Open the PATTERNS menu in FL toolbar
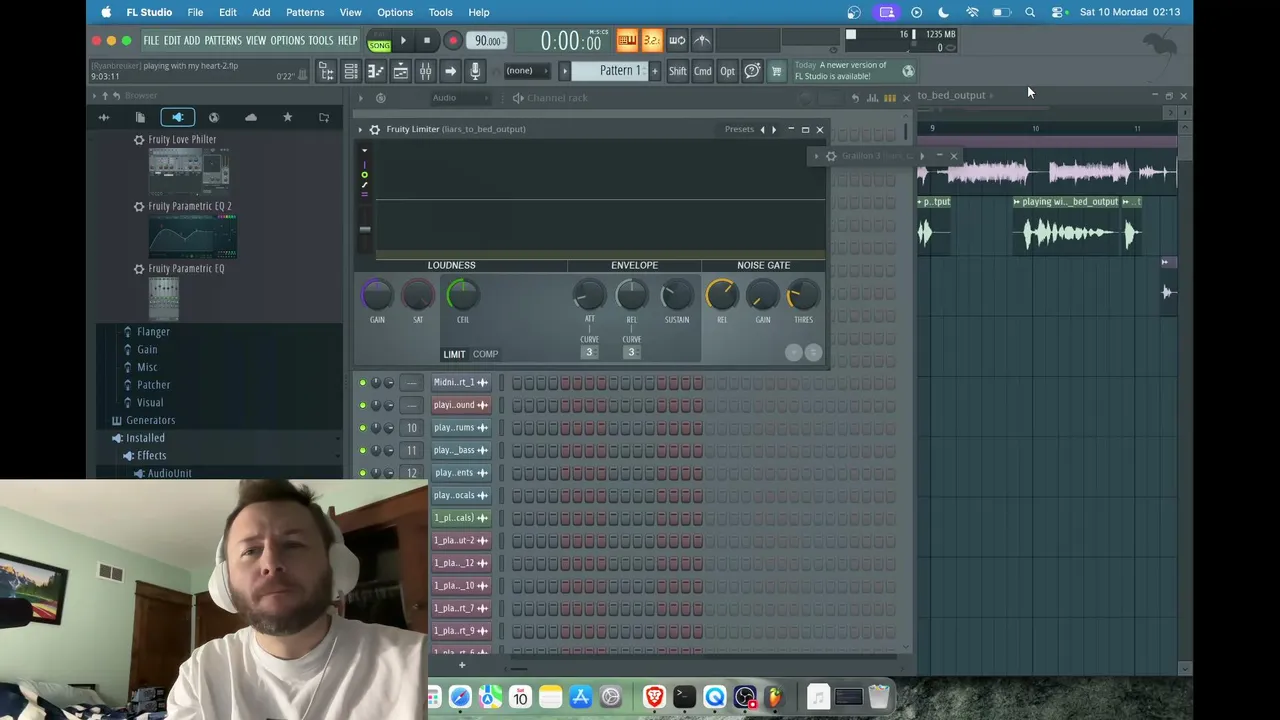 click(x=223, y=41)
